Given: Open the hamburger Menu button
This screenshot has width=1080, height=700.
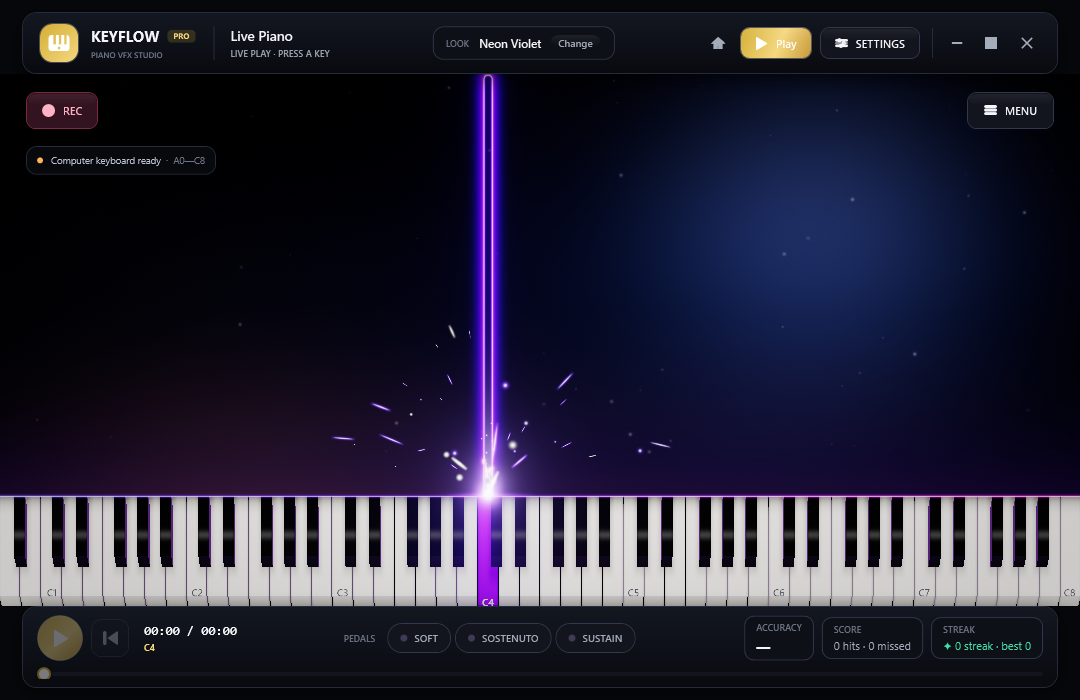Looking at the screenshot, I should click(1010, 111).
